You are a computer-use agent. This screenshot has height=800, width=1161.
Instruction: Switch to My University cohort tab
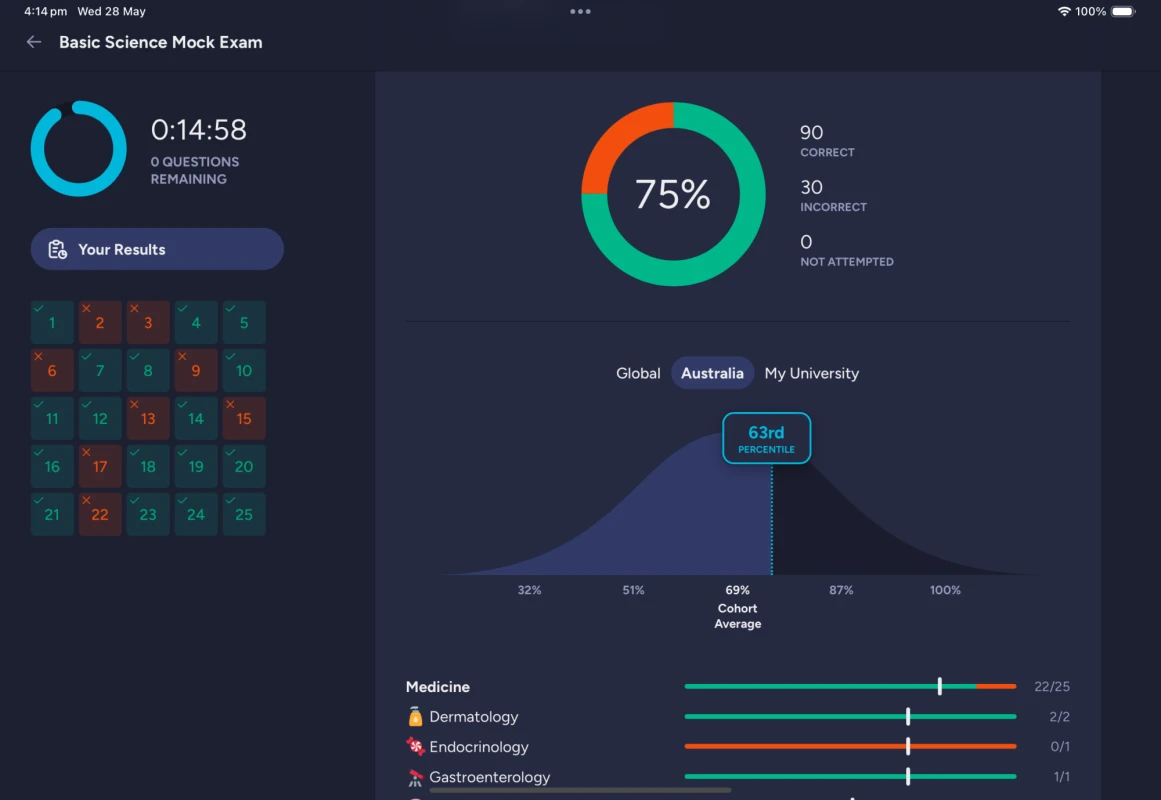811,373
